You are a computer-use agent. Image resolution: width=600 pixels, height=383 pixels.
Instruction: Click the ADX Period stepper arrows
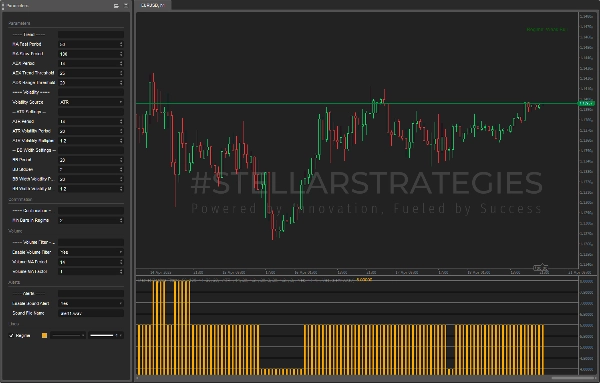[121, 64]
